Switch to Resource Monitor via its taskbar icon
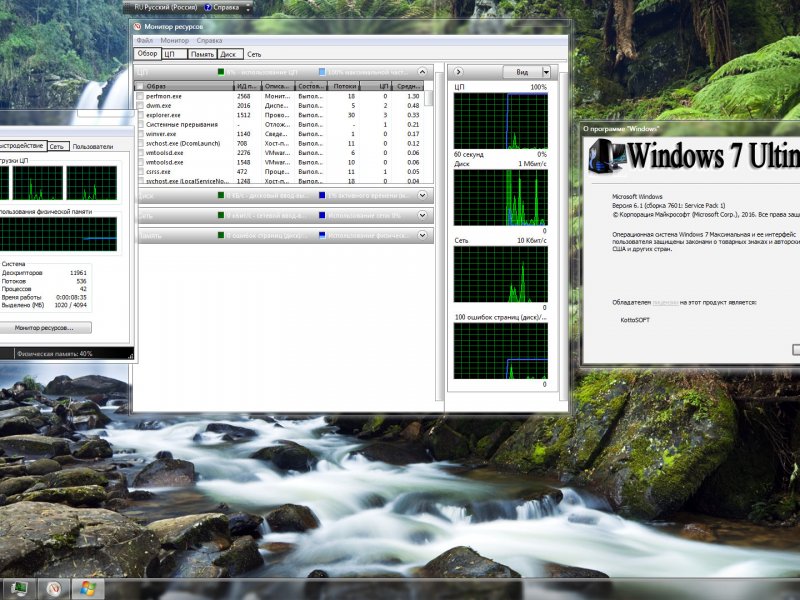 click(54, 589)
